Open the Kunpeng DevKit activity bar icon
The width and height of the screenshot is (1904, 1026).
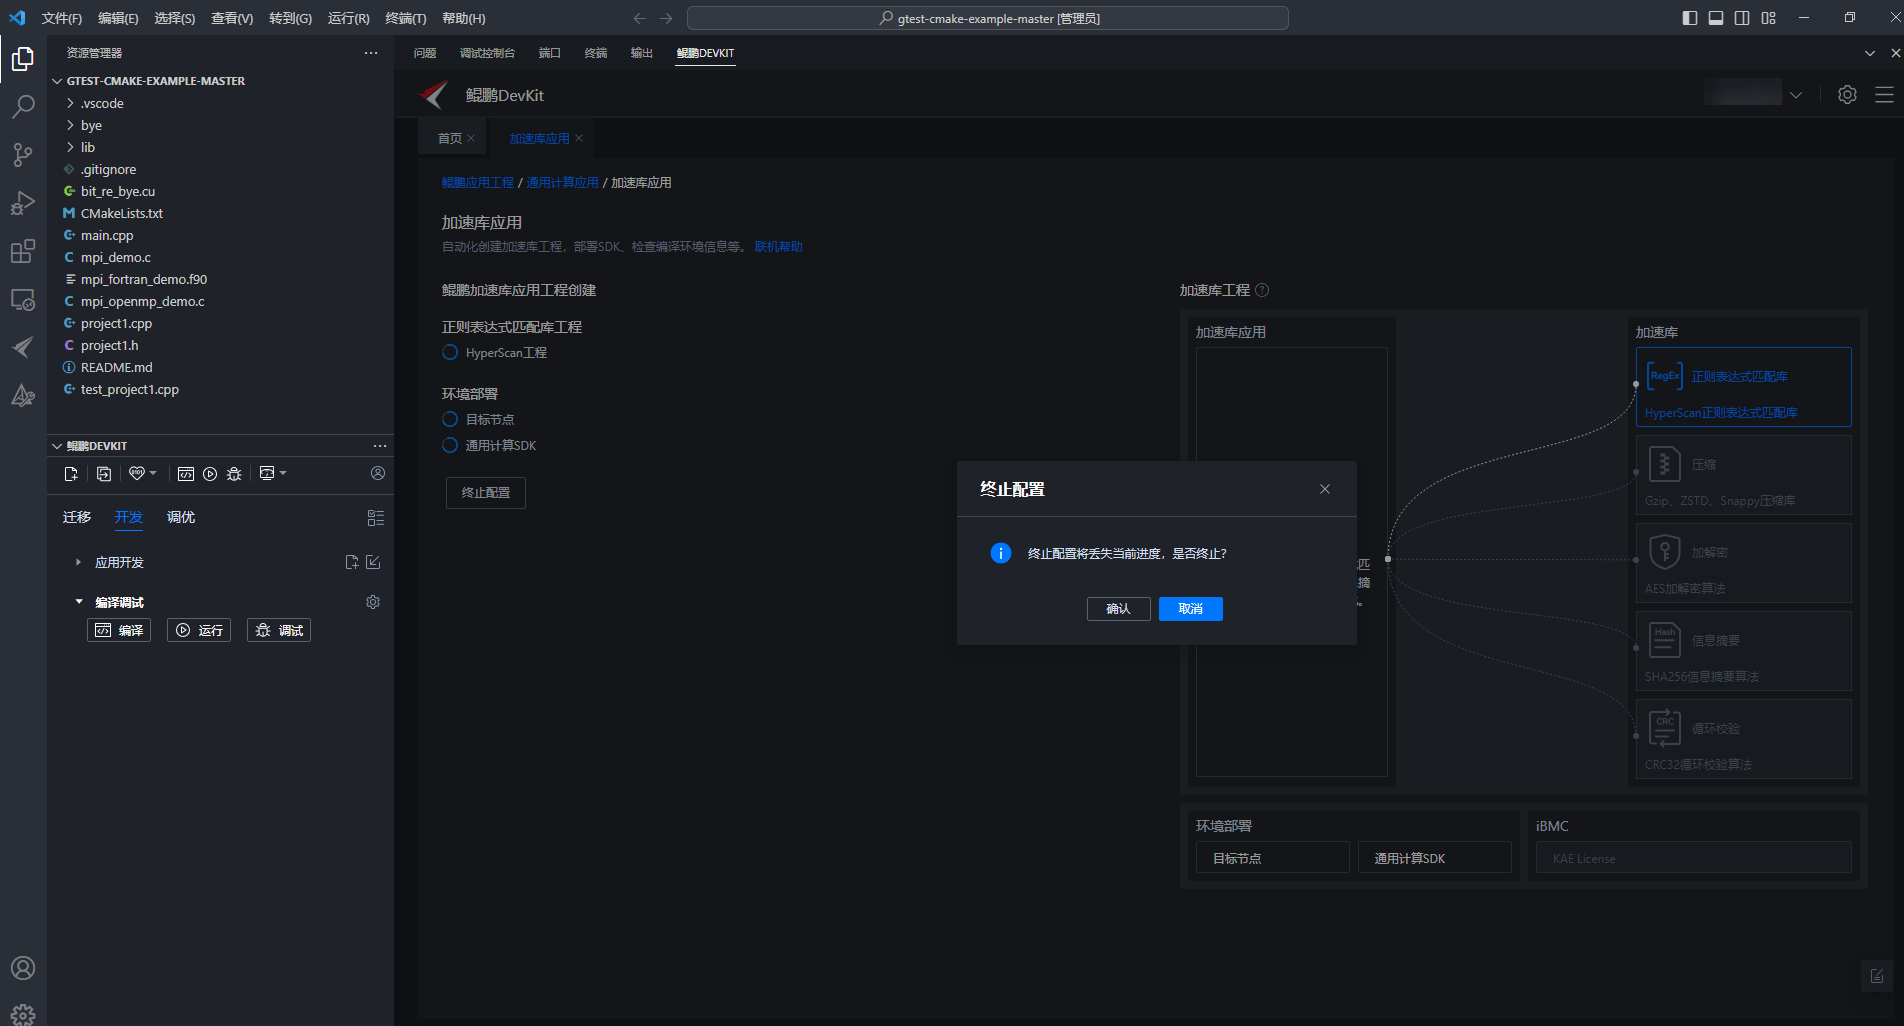pos(22,347)
